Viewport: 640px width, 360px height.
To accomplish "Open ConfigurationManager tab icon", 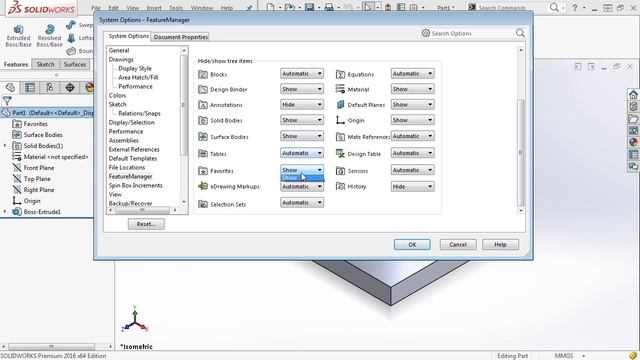I will (x=50, y=87).
